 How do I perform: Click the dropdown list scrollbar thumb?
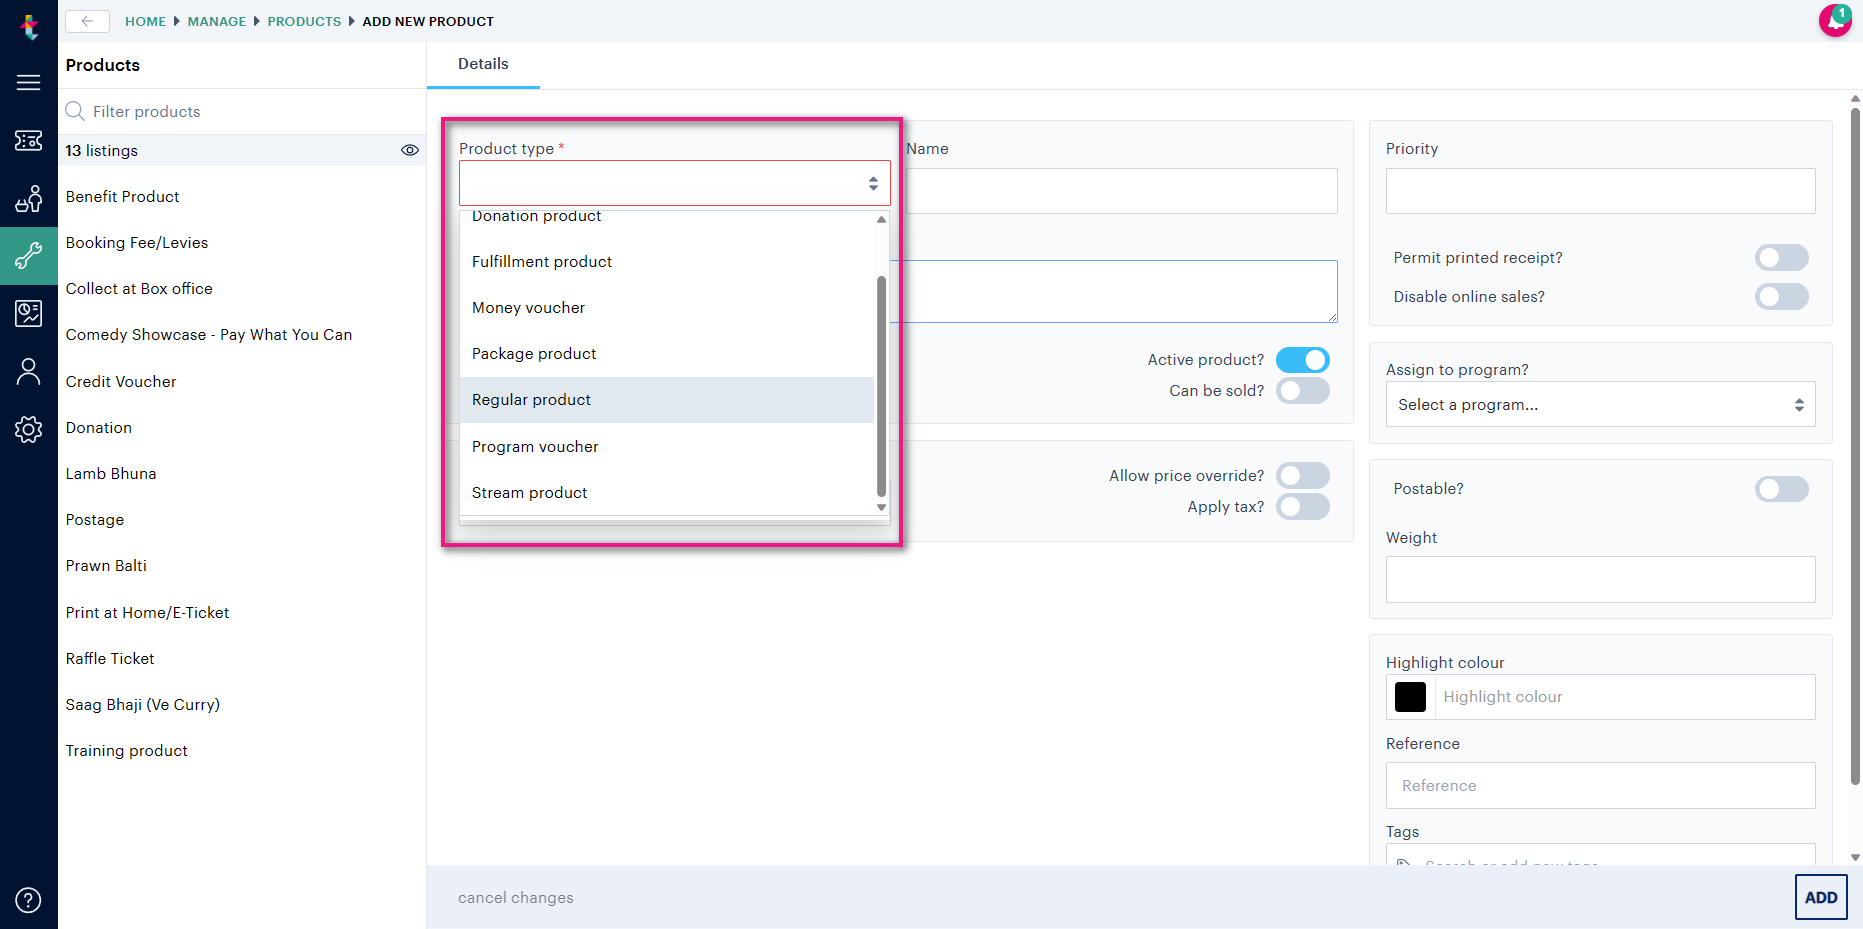point(881,386)
